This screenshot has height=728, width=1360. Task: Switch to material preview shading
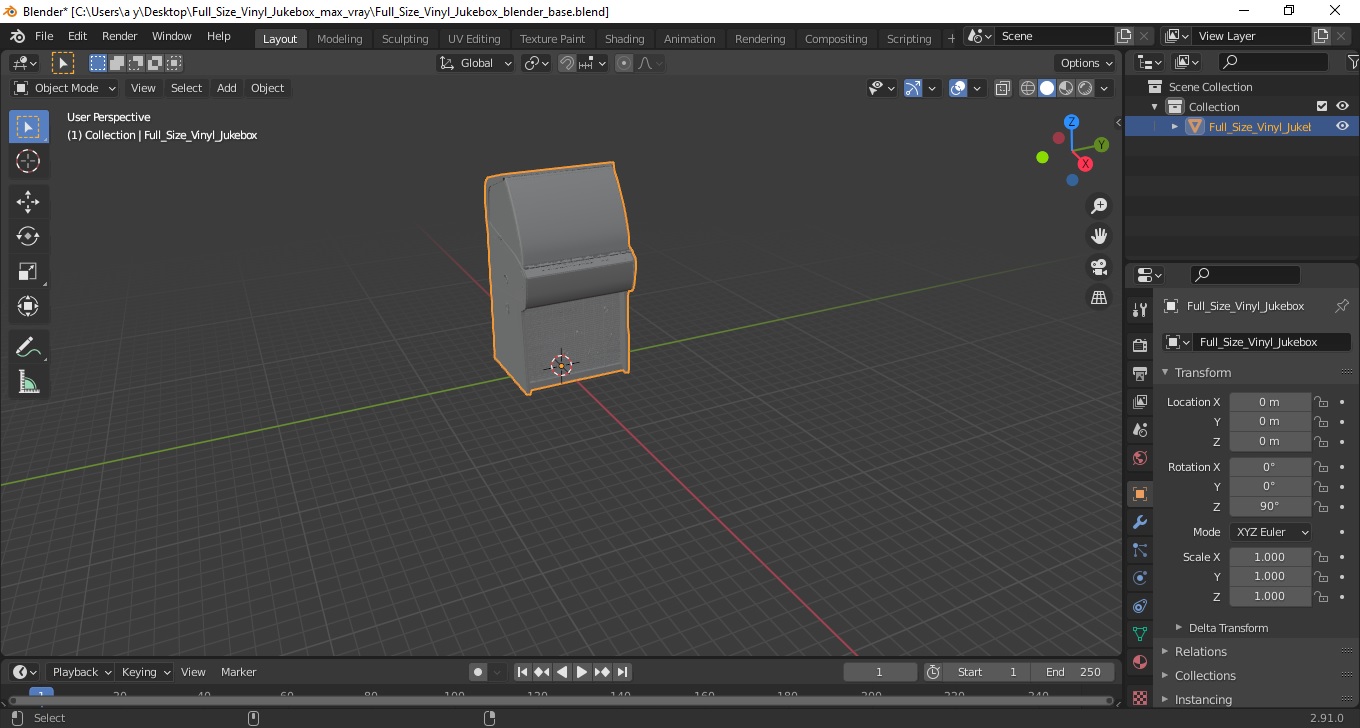(1066, 88)
